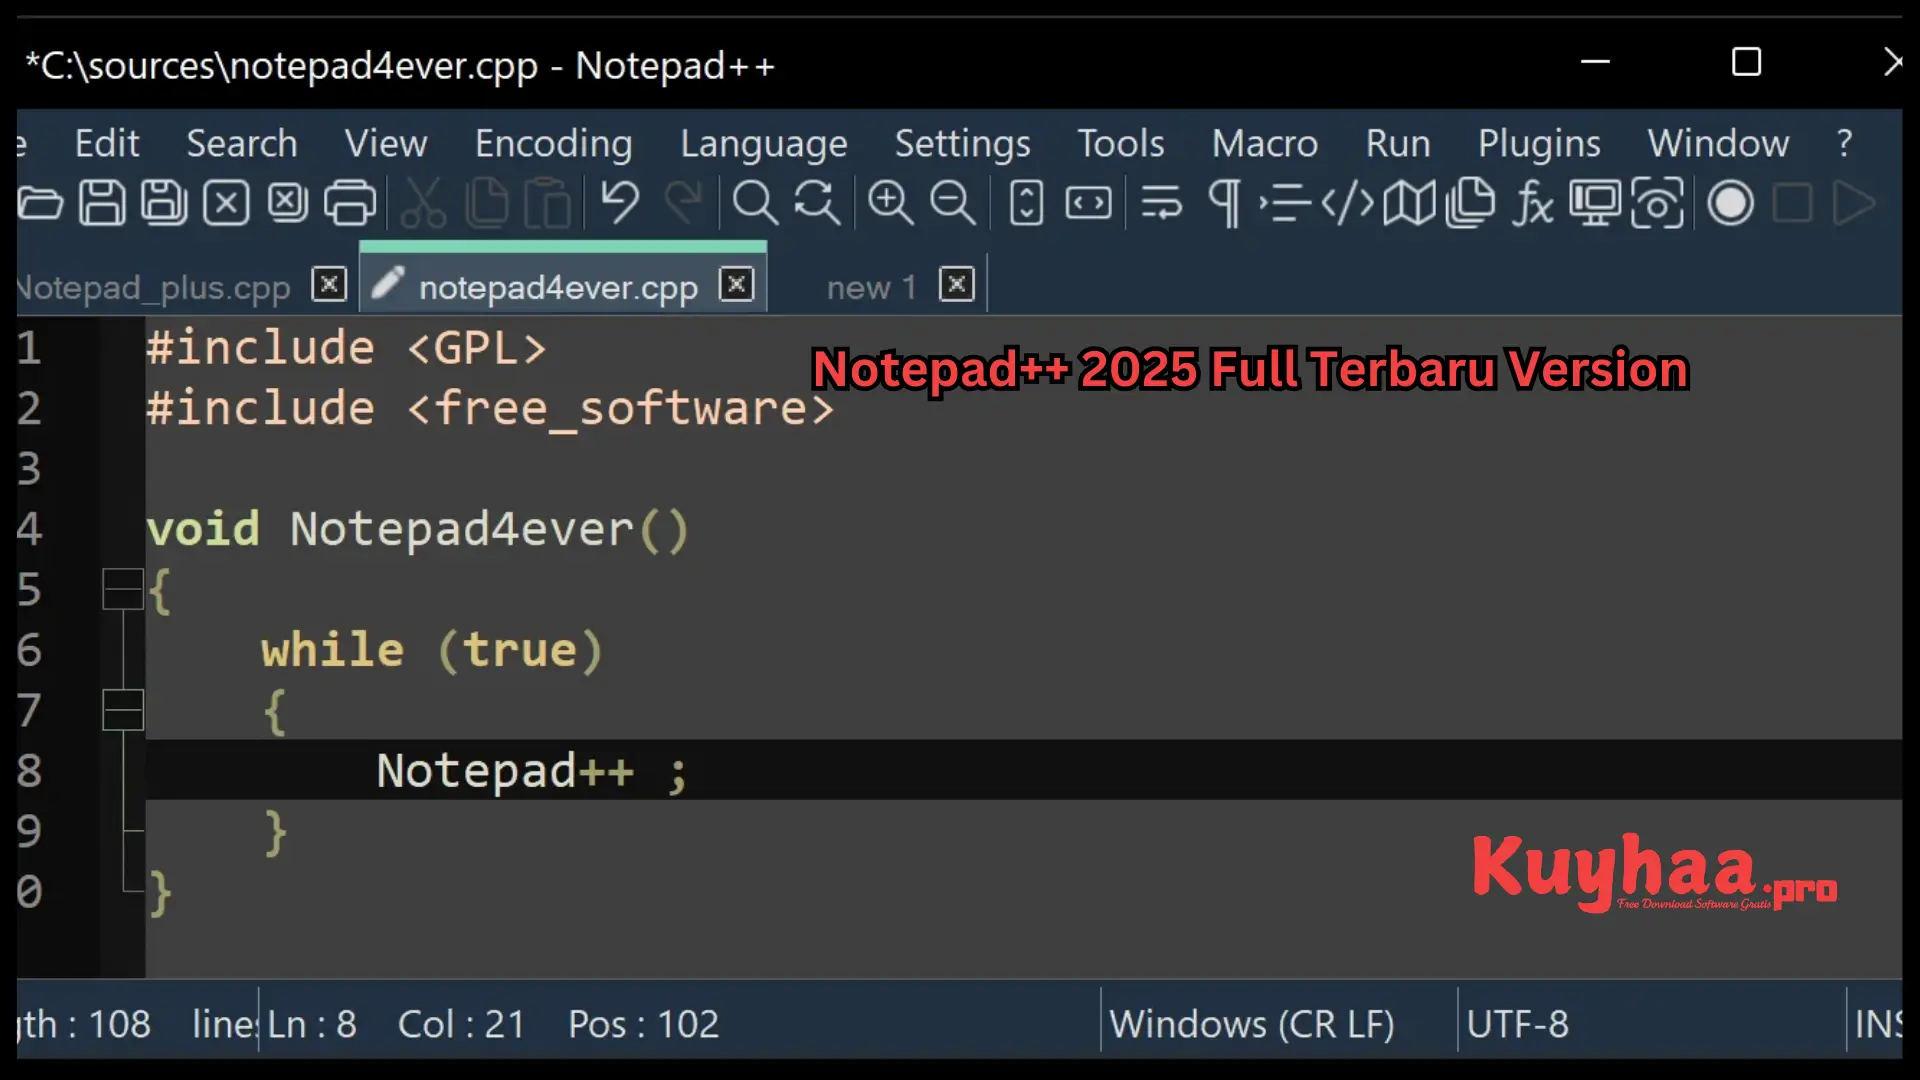Click the "#include <GPL>" code line

(346, 348)
